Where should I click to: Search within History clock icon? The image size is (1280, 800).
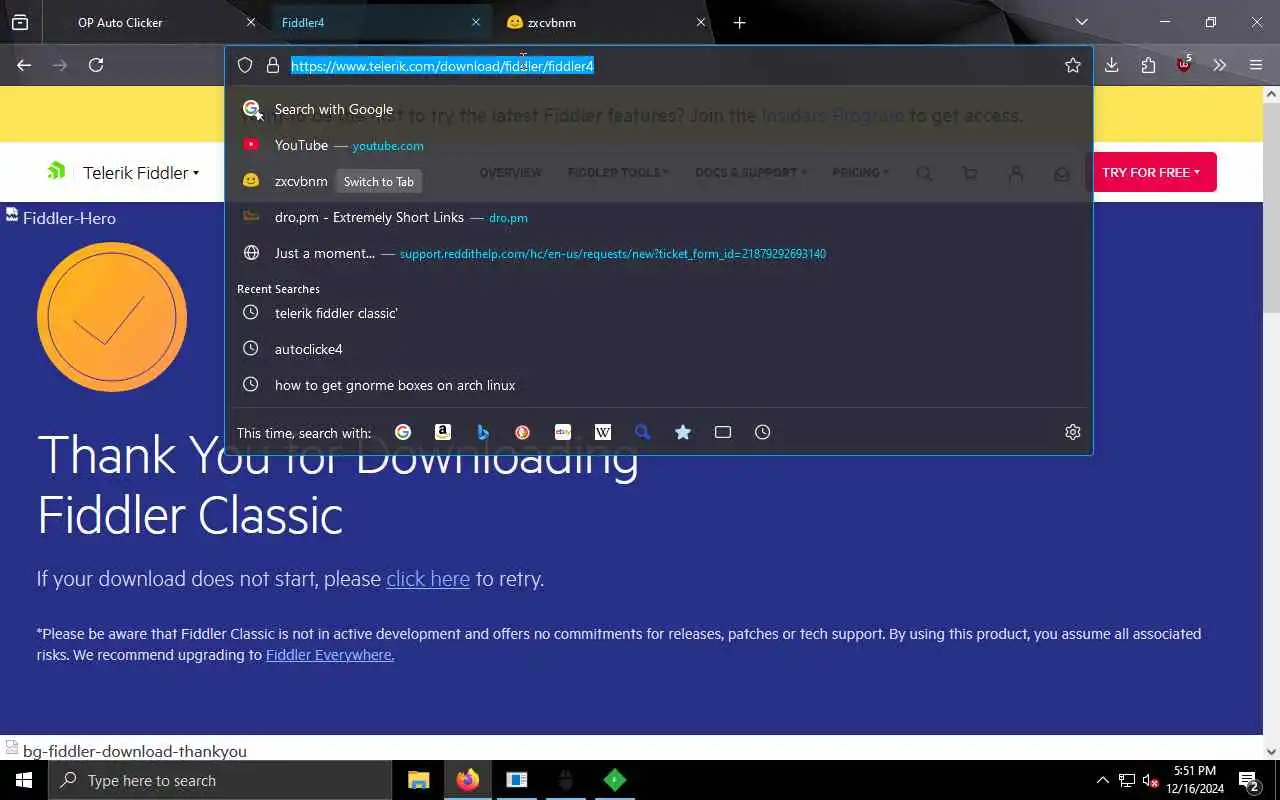tap(763, 432)
